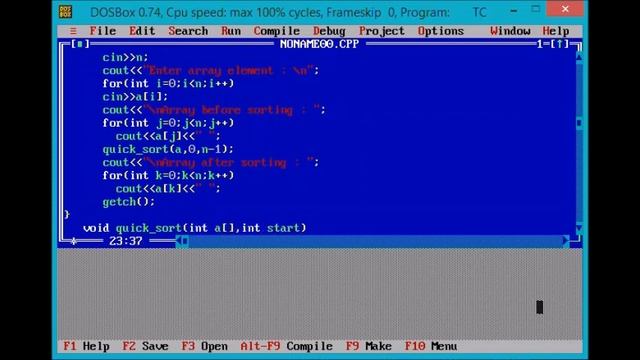Screen dimensions: 640x360
Task: Click F2 Save in status bar
Action: coord(145,346)
